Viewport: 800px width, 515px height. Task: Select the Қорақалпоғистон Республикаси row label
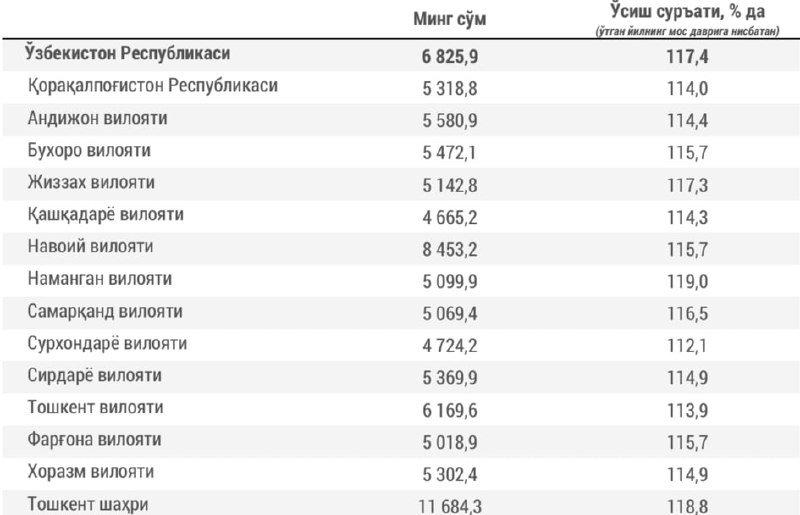pos(152,86)
